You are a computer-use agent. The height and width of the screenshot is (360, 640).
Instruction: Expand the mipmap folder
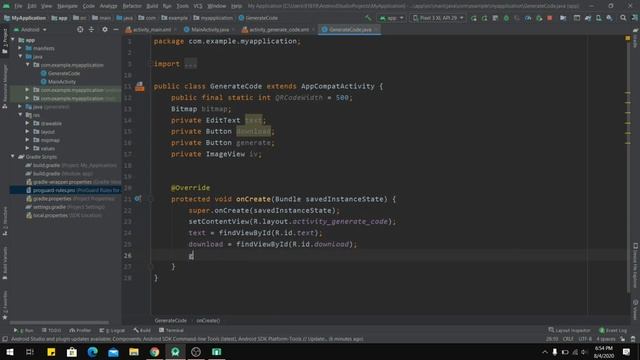(27, 140)
